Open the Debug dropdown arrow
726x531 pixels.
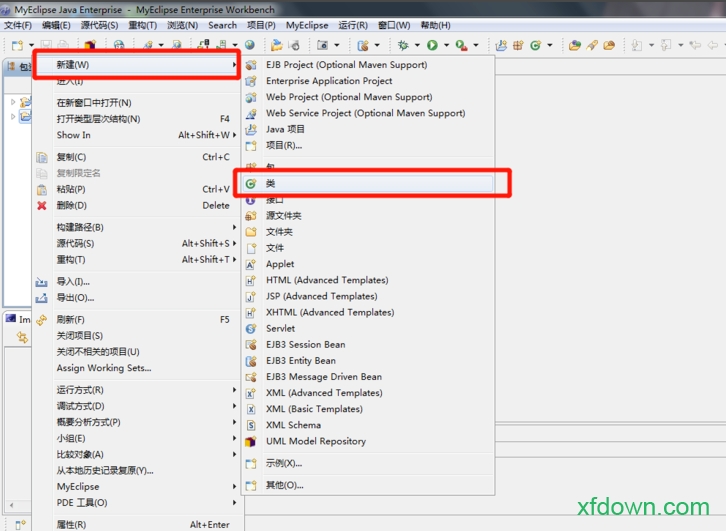417,45
